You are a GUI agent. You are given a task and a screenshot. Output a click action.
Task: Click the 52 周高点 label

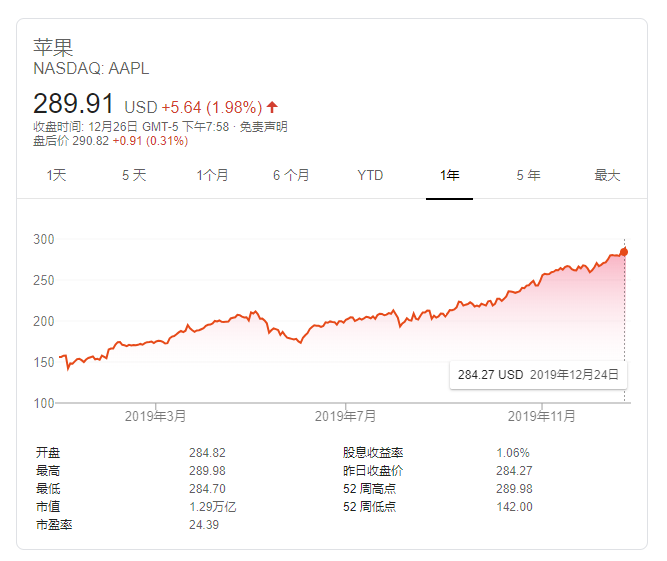tap(370, 489)
